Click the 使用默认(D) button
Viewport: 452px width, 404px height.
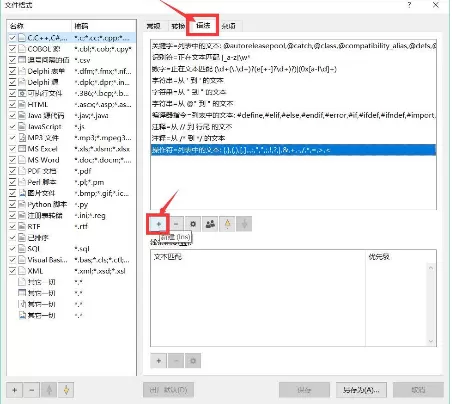(x=168, y=390)
